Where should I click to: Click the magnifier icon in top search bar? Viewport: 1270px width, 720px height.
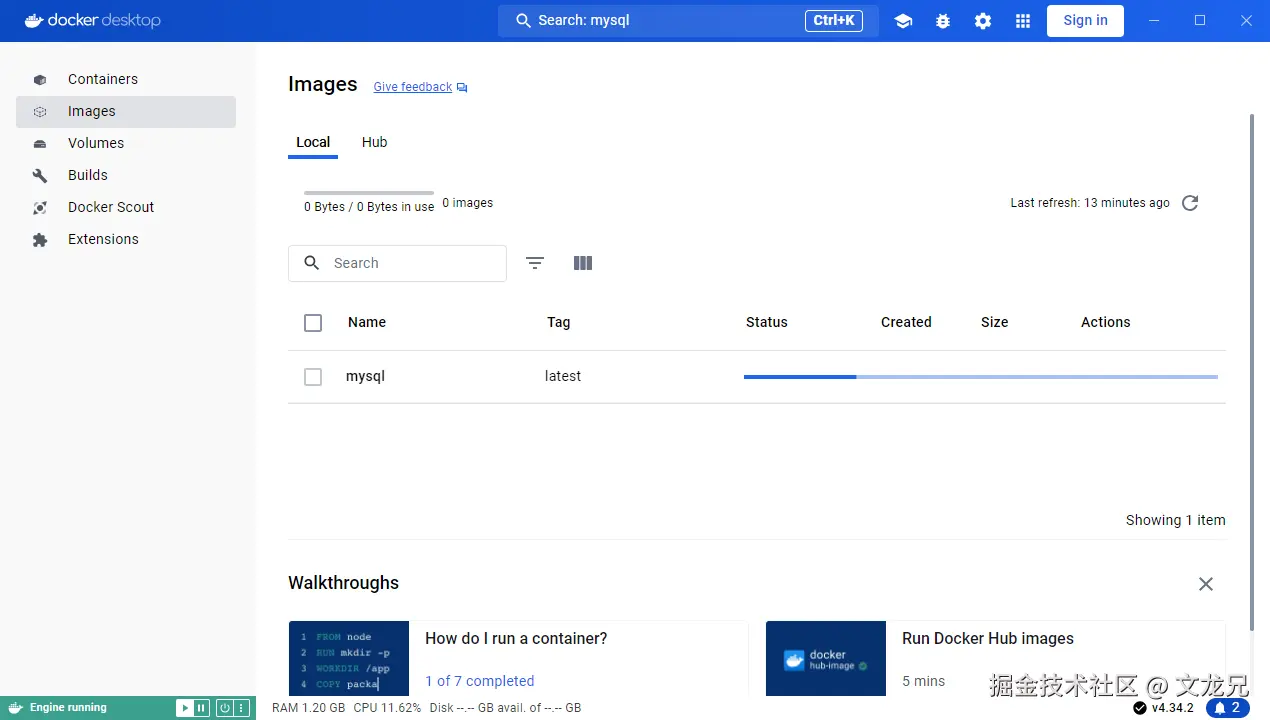[523, 20]
